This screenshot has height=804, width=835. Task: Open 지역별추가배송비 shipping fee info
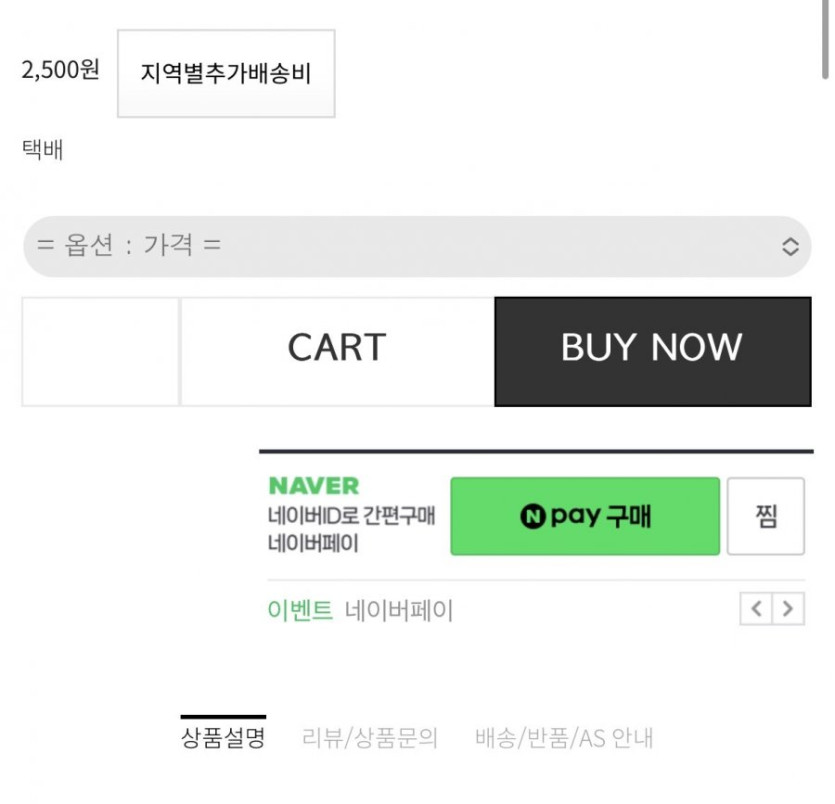pos(226,74)
